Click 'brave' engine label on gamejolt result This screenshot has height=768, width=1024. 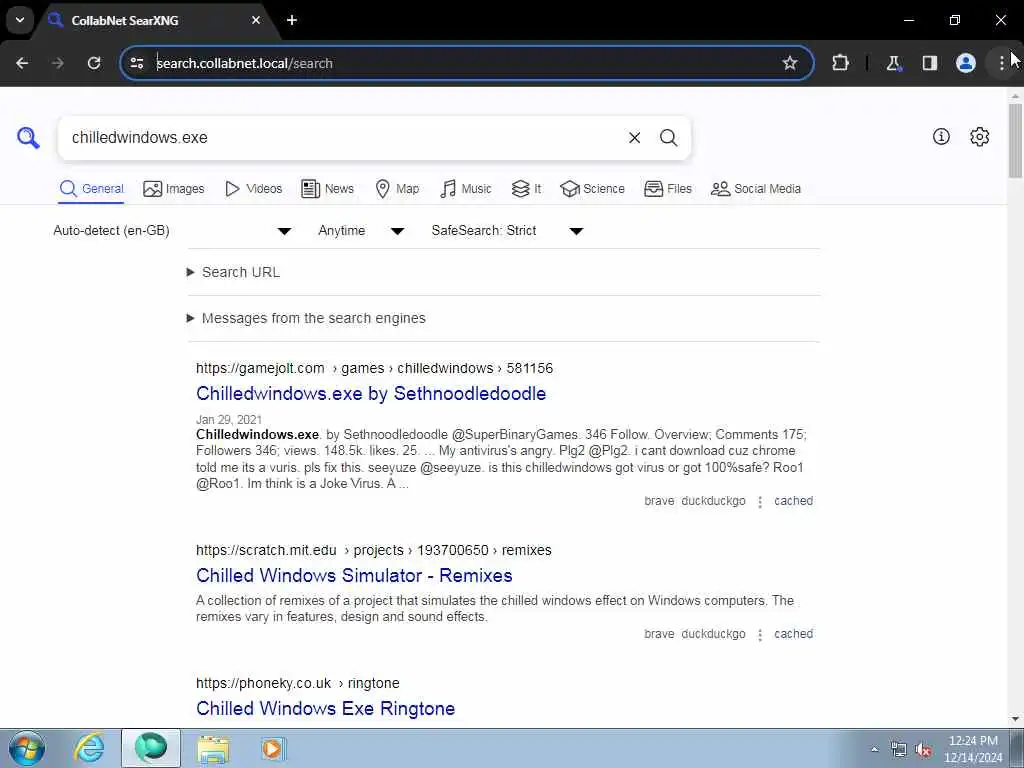coord(659,501)
